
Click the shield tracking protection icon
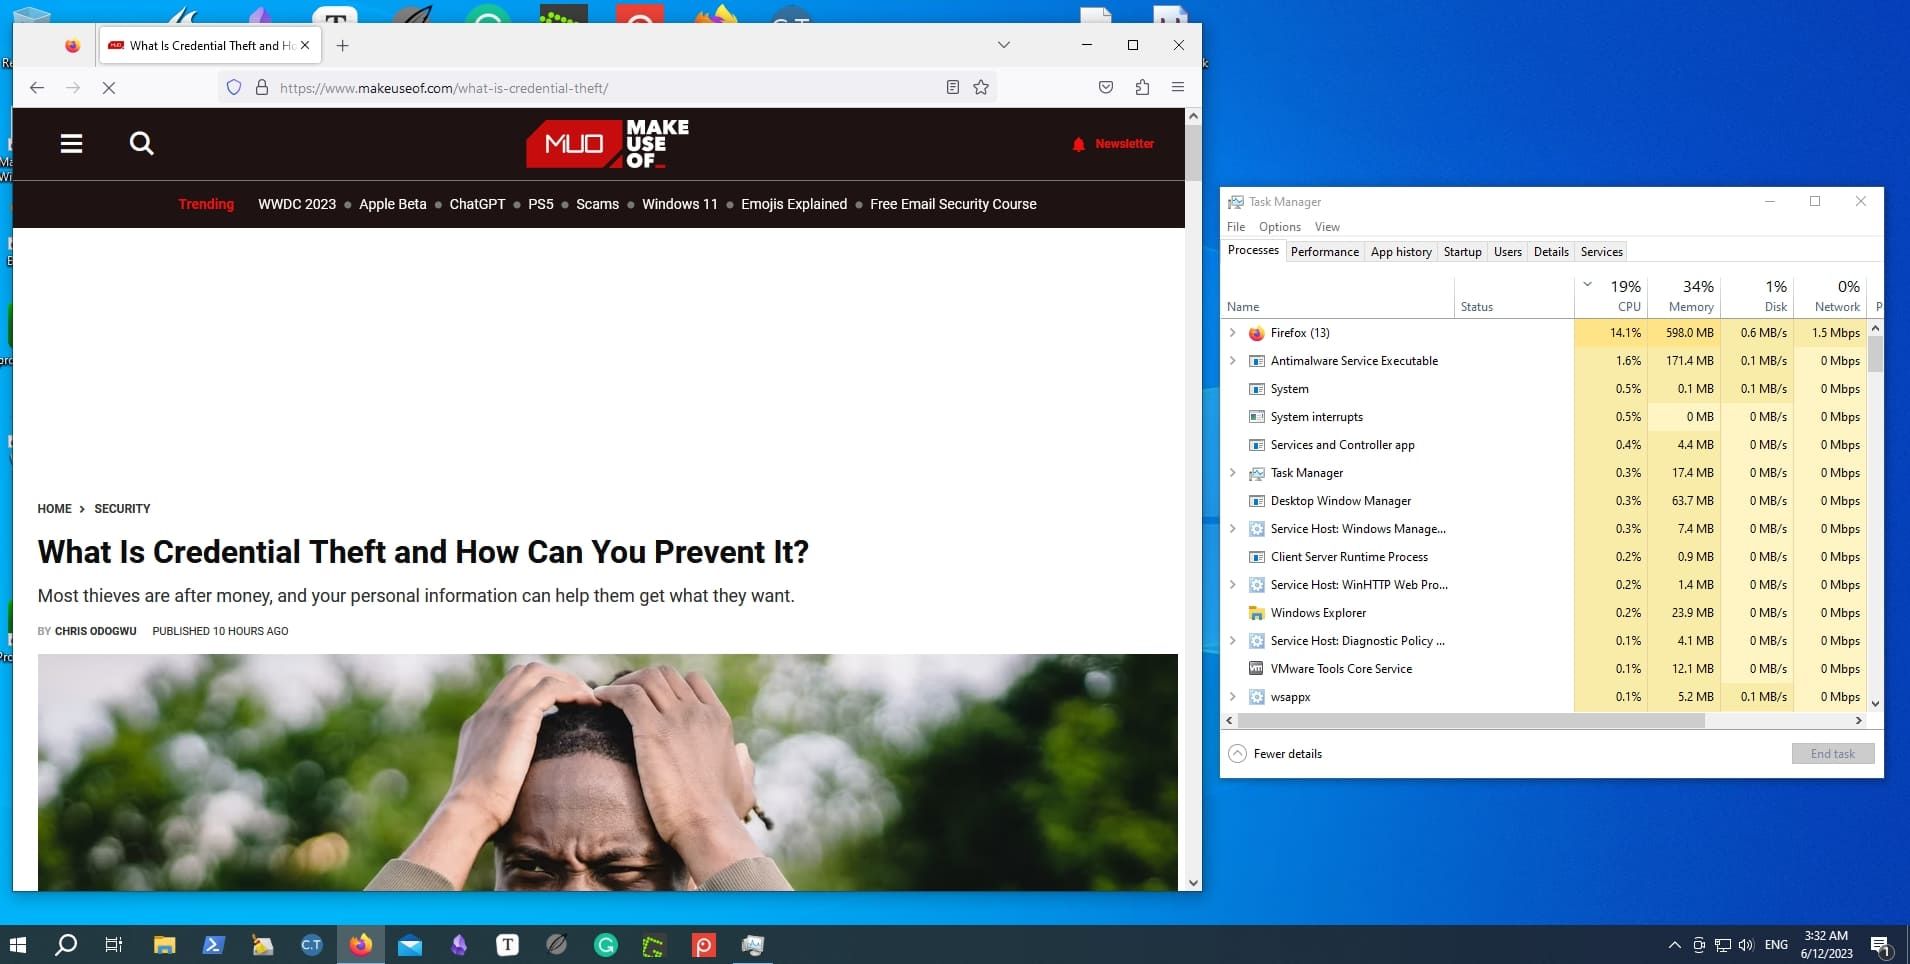(234, 88)
